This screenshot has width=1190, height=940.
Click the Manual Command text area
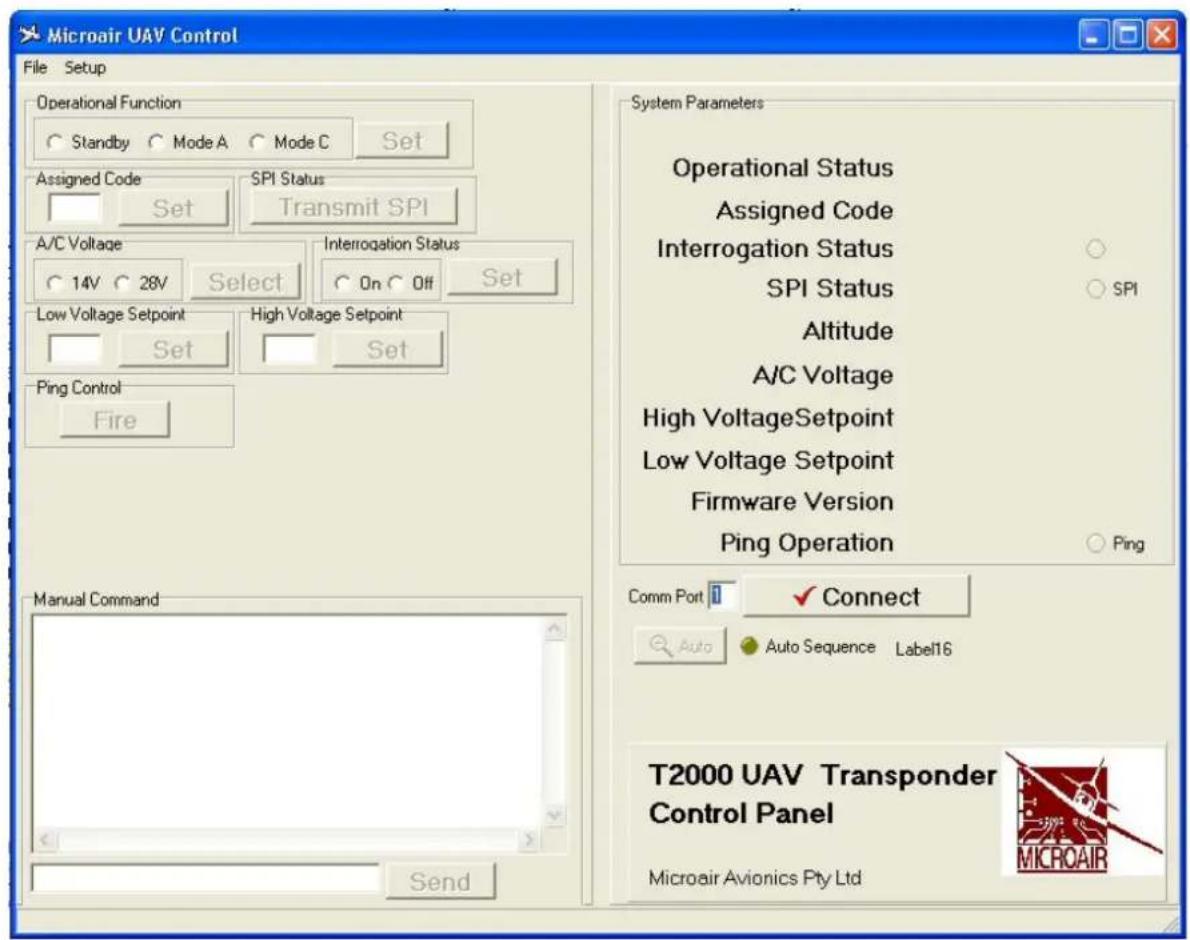[288, 722]
